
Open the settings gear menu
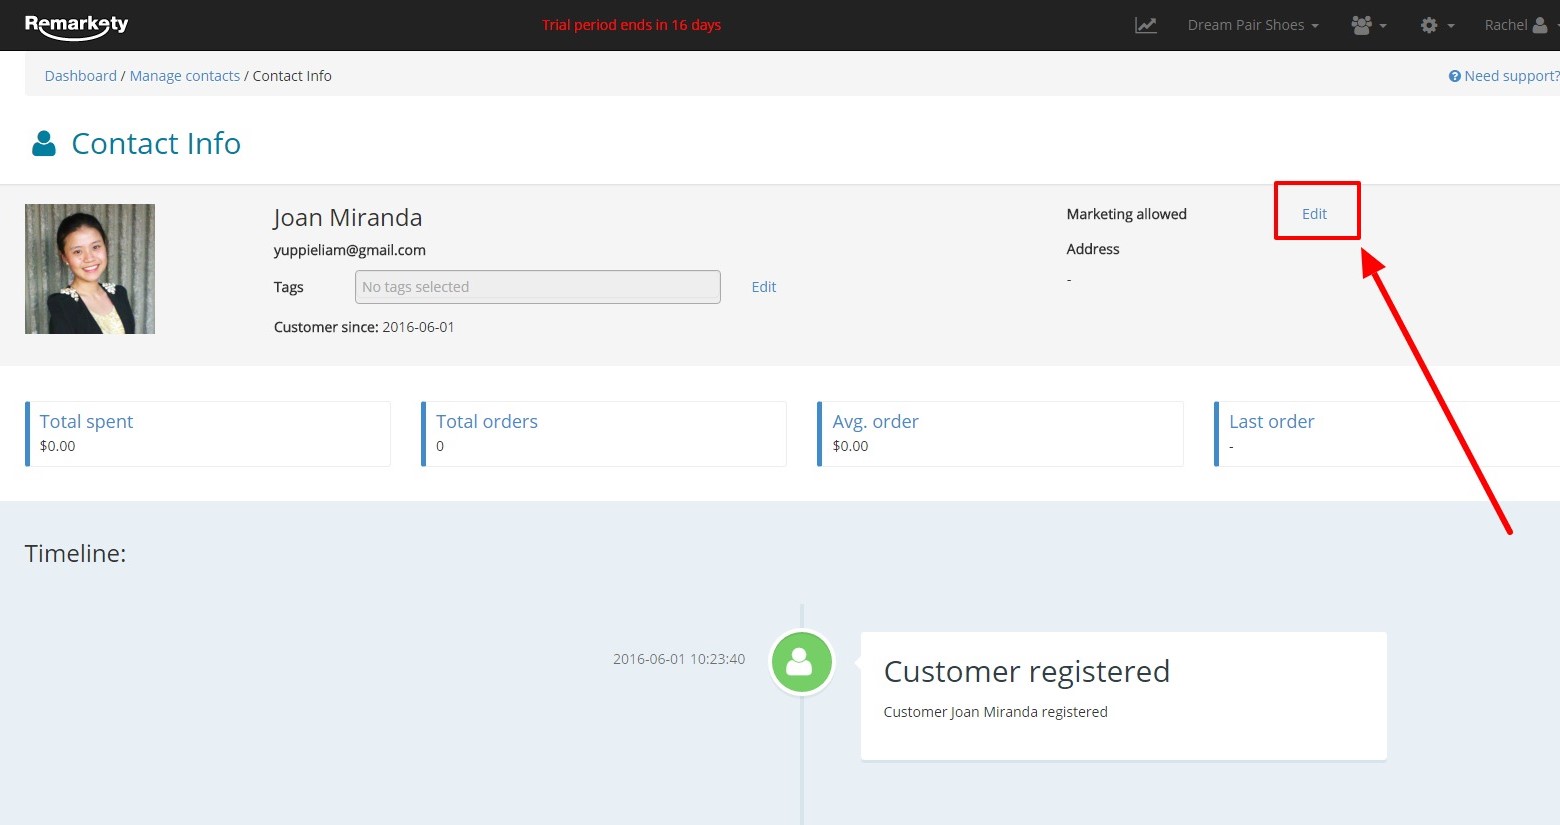[x=1437, y=25]
